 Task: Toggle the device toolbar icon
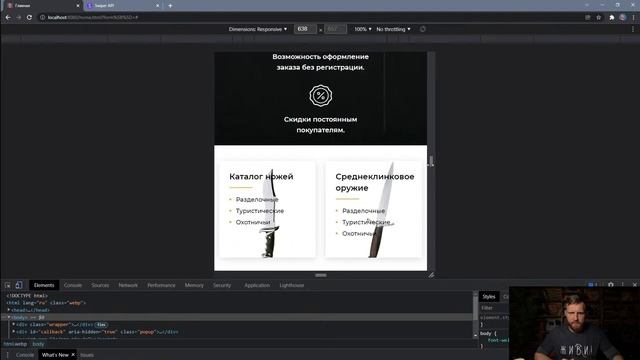[19, 285]
